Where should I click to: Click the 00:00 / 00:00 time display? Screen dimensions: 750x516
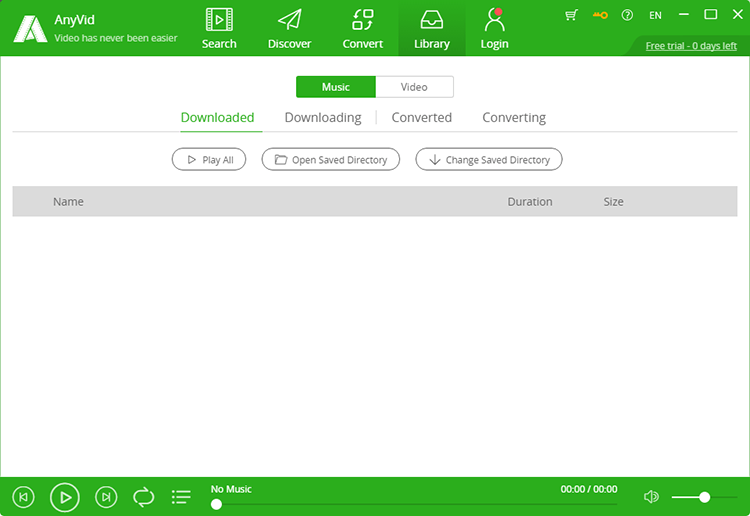coord(589,489)
